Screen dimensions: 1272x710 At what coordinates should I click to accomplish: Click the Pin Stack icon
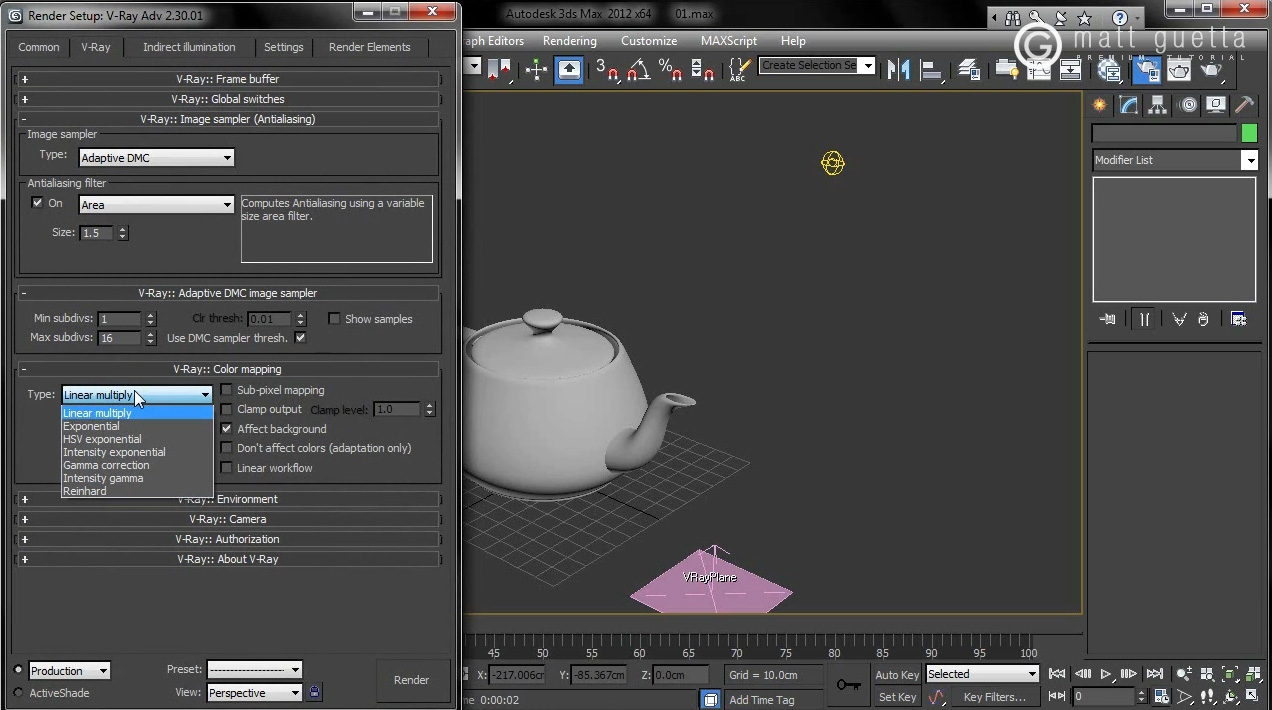[x=1108, y=319]
